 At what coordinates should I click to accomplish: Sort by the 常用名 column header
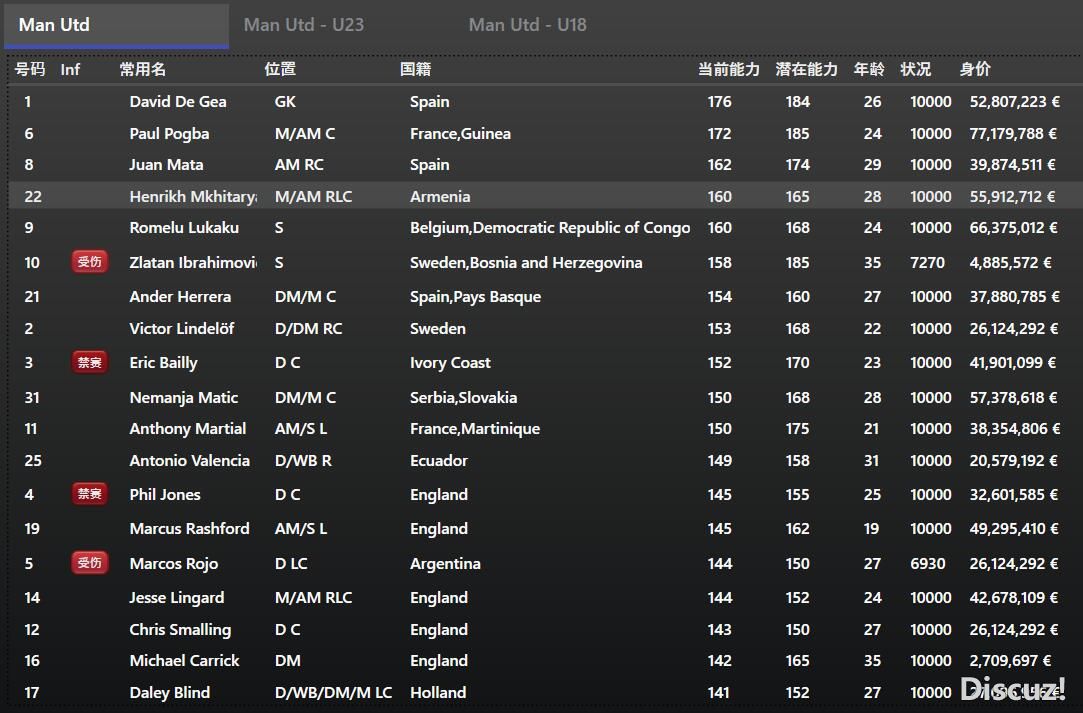[x=143, y=69]
